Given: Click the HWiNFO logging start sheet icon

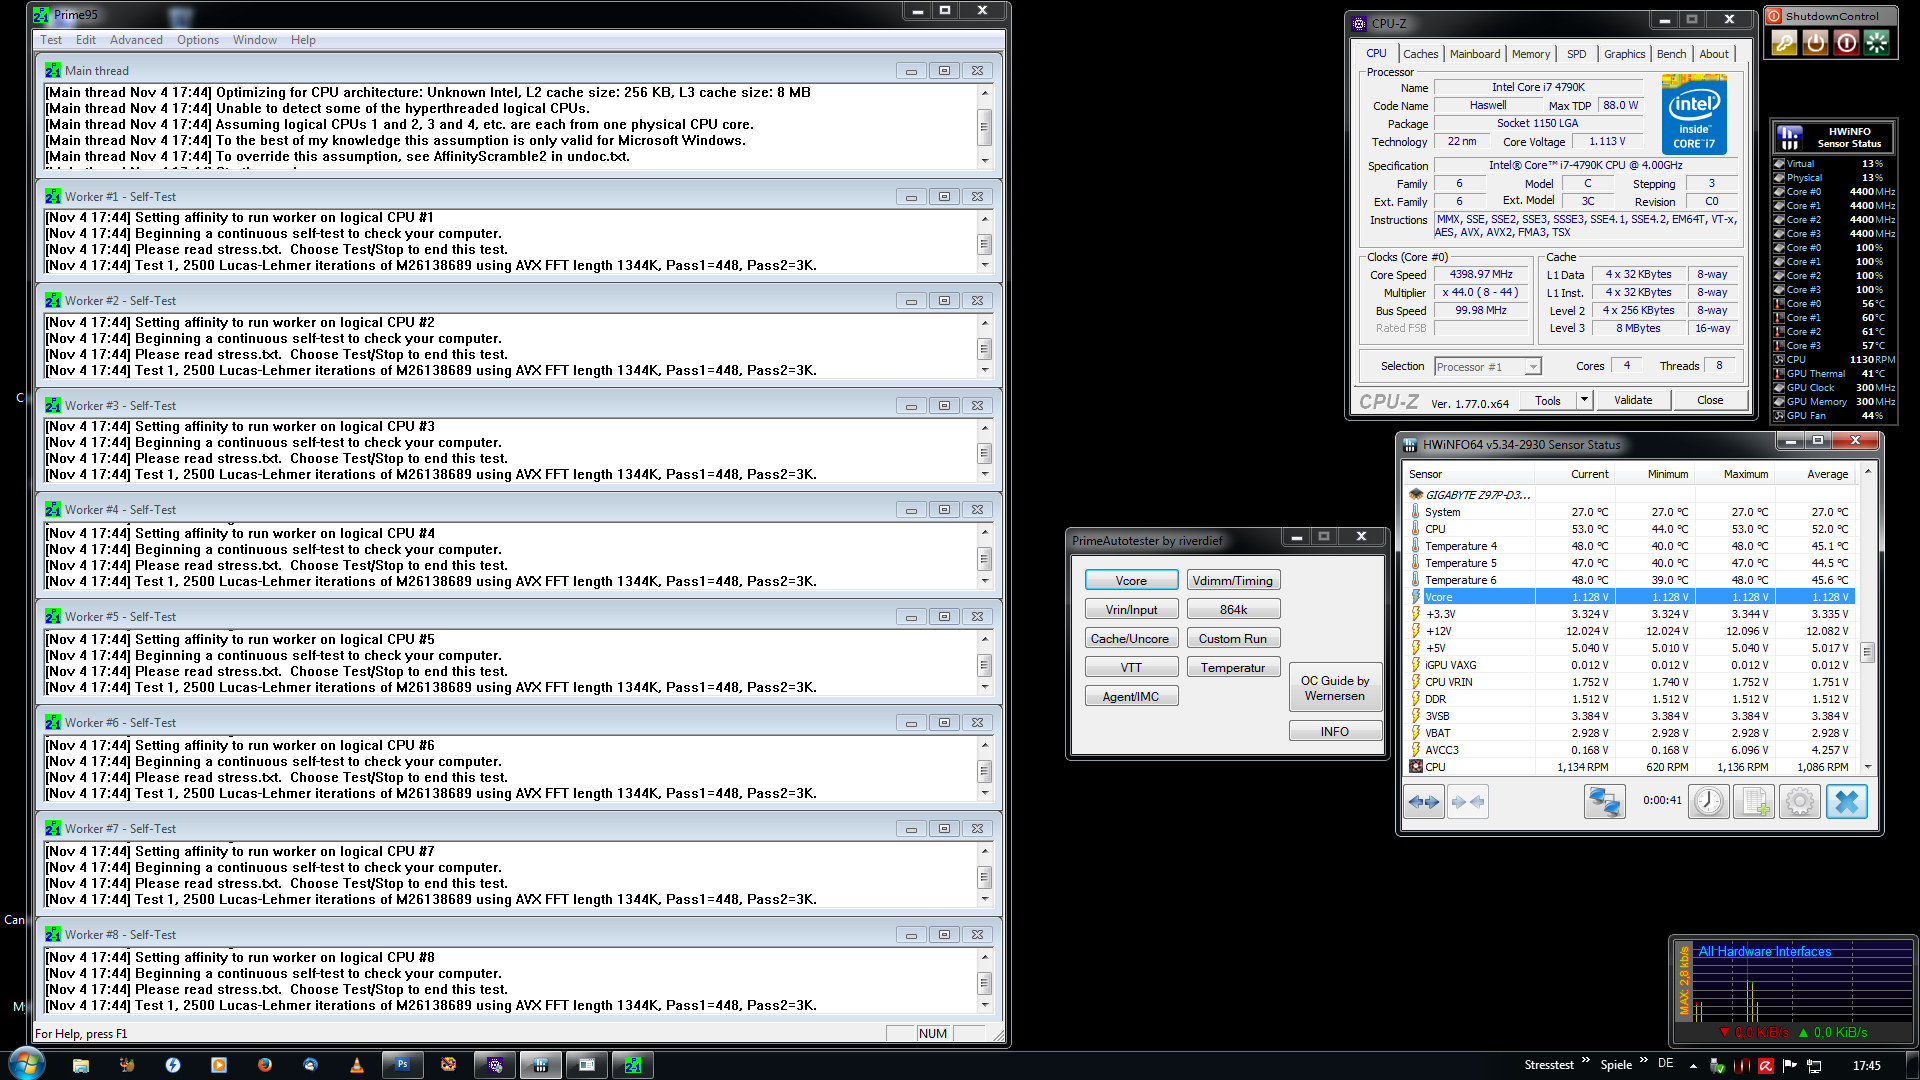Looking at the screenshot, I should [x=1753, y=801].
